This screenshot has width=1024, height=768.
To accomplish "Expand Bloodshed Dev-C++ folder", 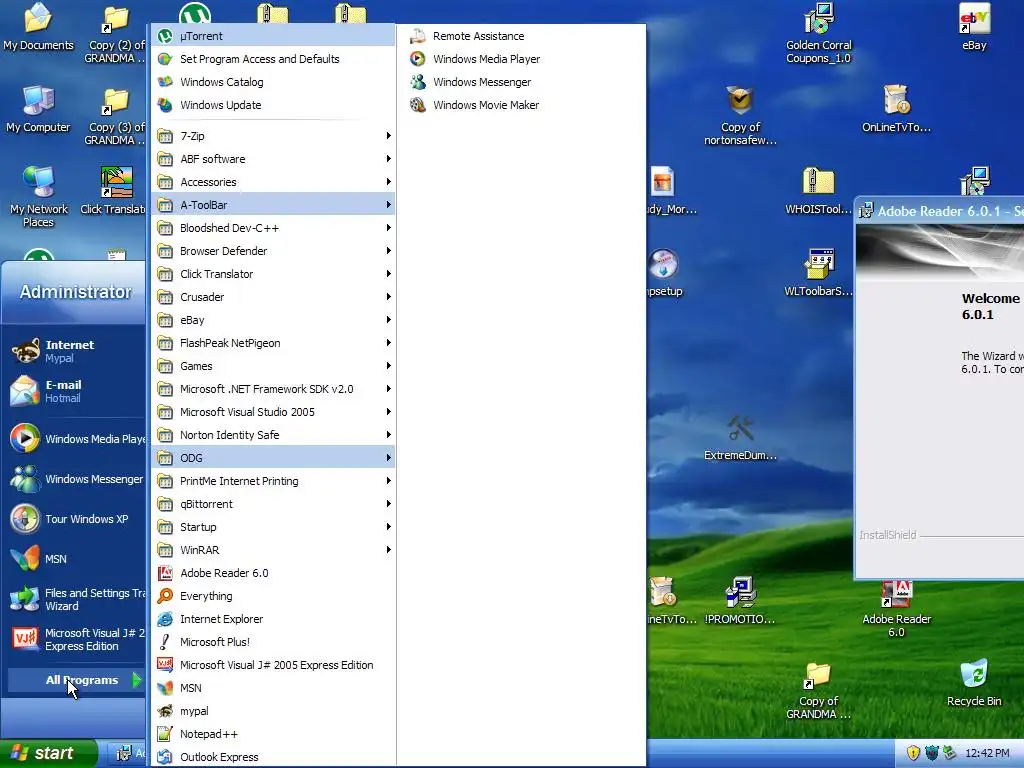I will pos(273,228).
